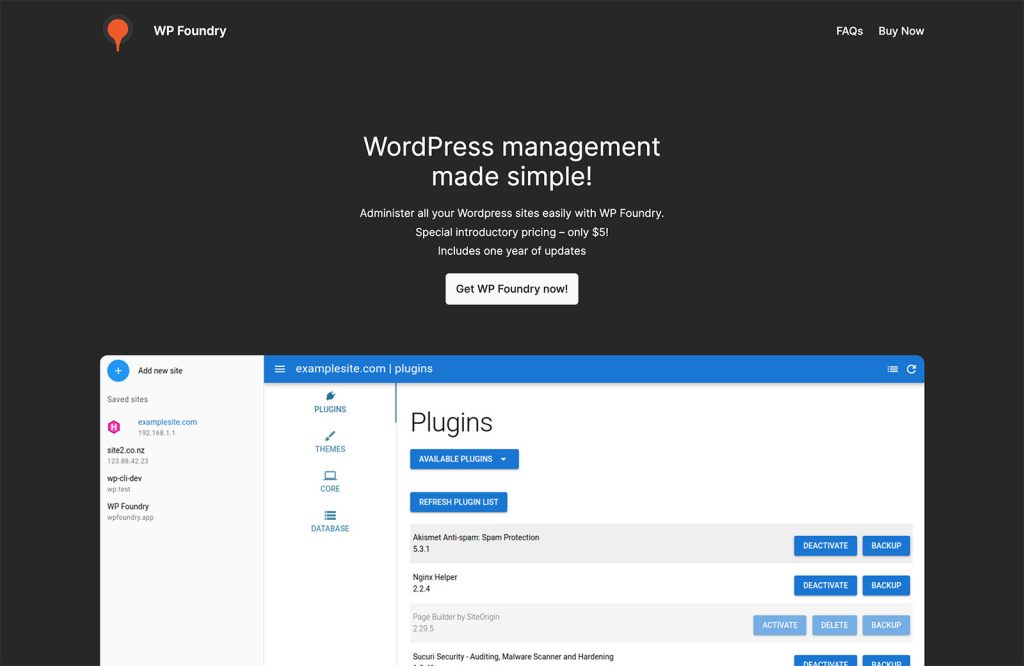Click the Themes brush icon
1024x666 pixels.
click(330, 436)
